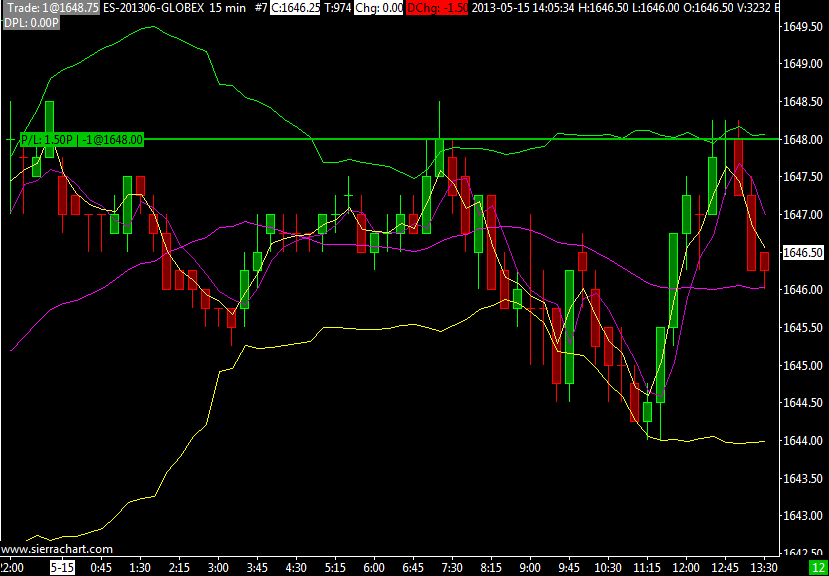Click the 3:45 time axis label
Image resolution: width=829 pixels, height=576 pixels.
[257, 567]
